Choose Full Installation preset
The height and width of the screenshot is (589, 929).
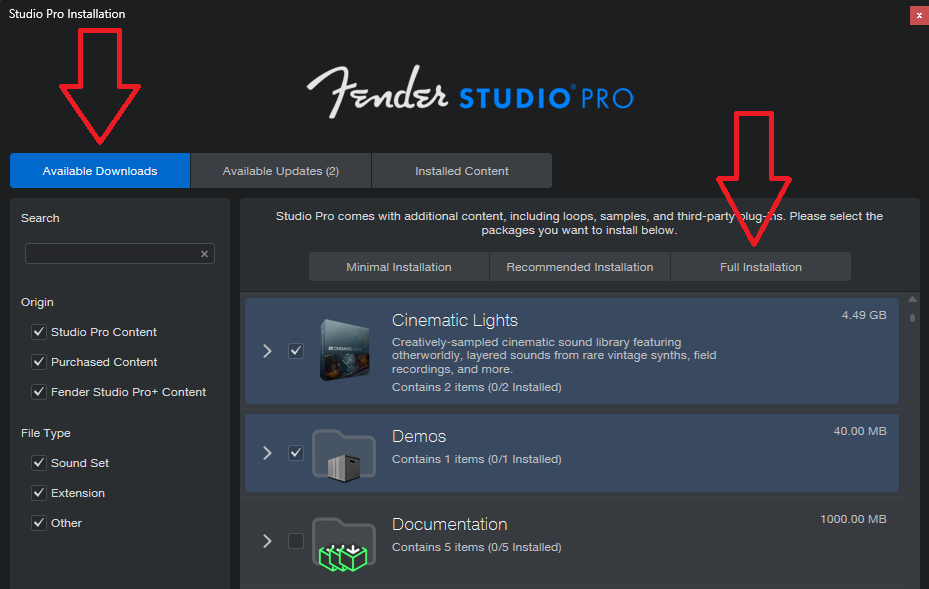pos(761,267)
